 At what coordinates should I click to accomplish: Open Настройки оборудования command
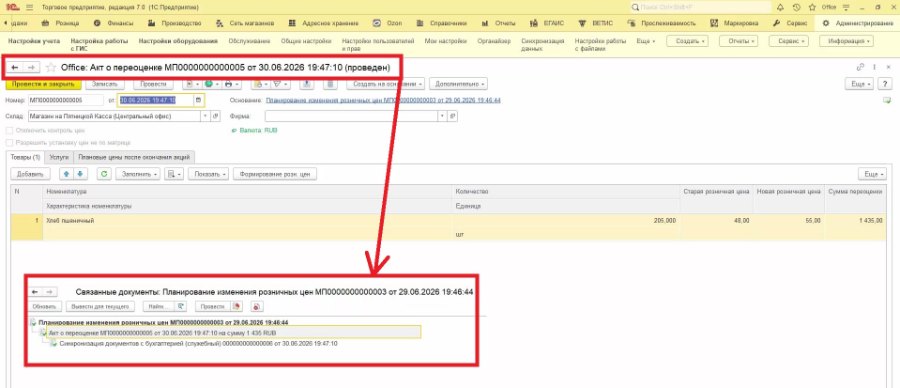(x=178, y=41)
